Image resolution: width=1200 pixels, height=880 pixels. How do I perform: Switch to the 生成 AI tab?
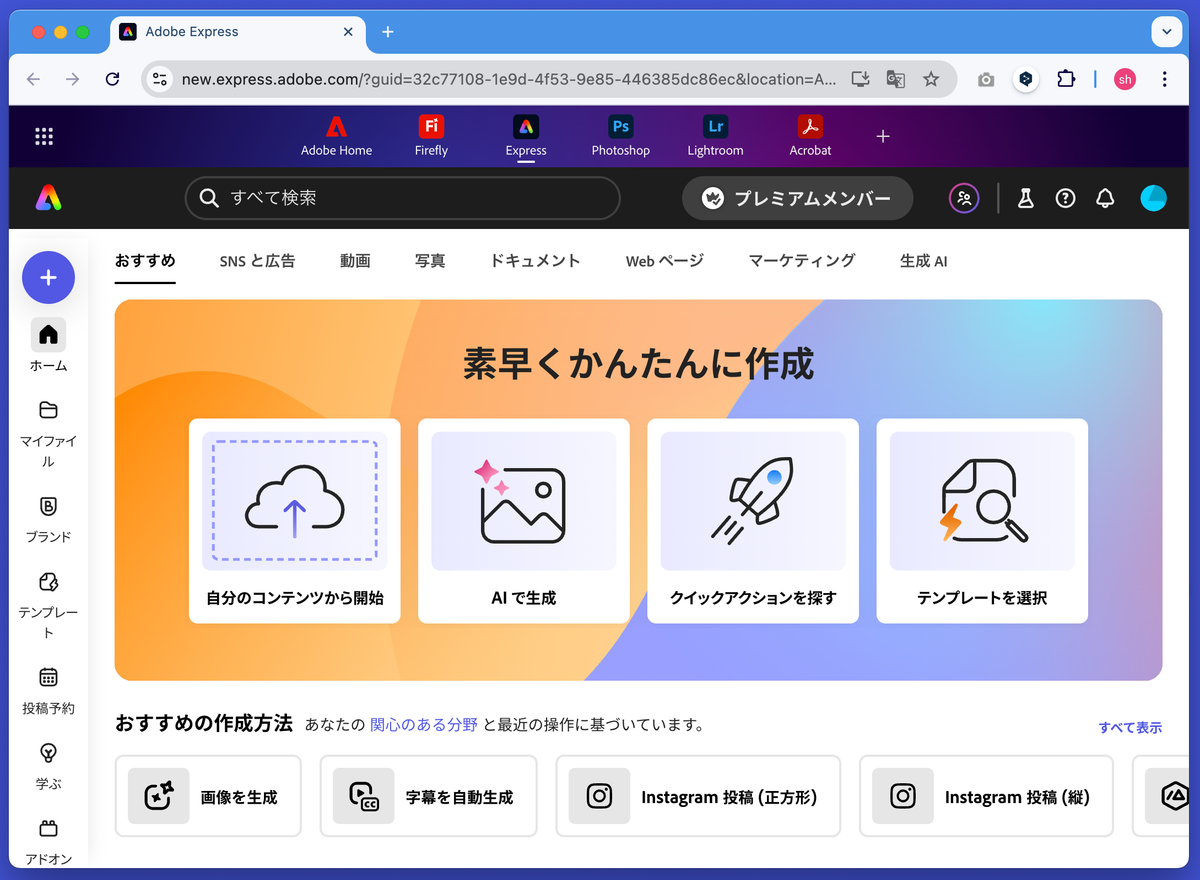924,261
